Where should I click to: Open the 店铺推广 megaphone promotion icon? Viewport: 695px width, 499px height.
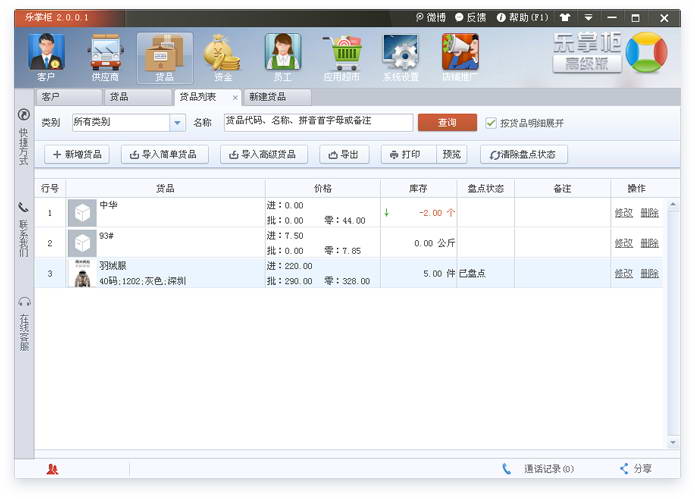pyautogui.click(x=460, y=58)
